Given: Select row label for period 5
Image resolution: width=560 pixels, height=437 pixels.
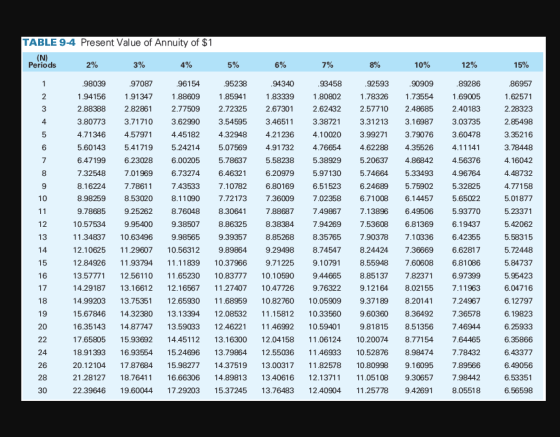Looking at the screenshot, I should click(44, 135).
